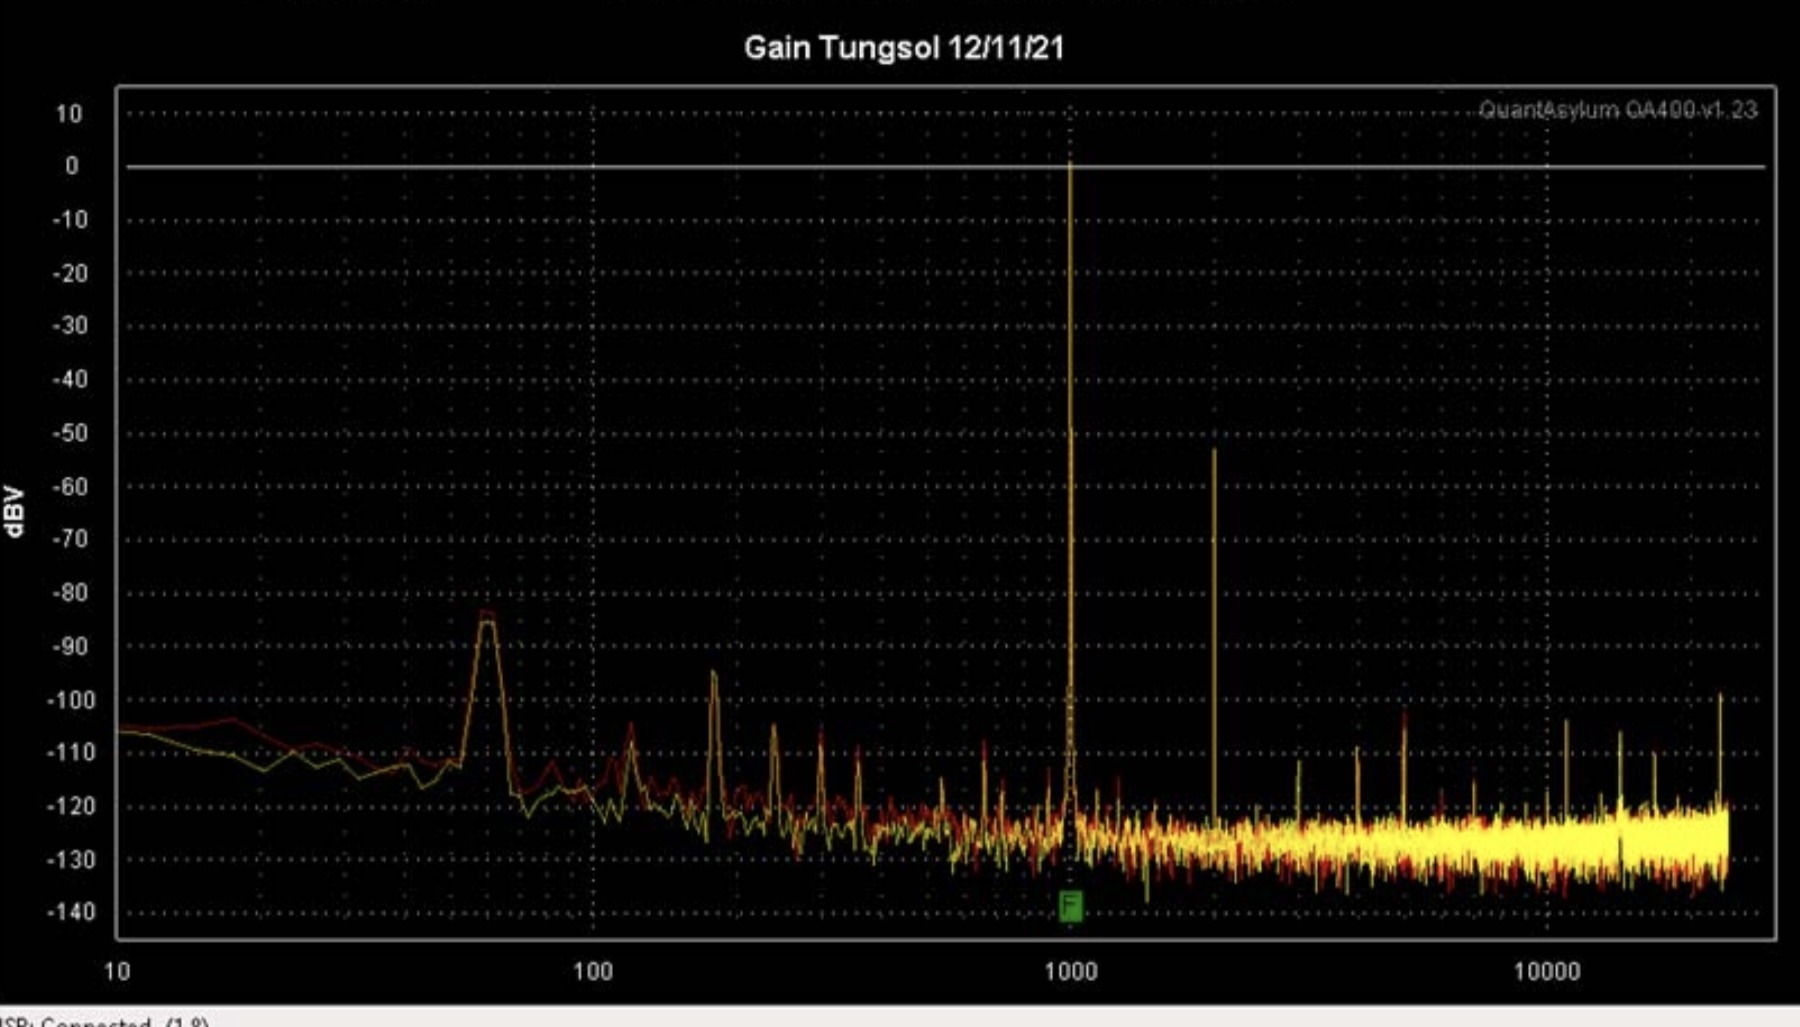Image resolution: width=1800 pixels, height=1027 pixels.
Task: Click the 100 Hz frequency axis label
Action: point(592,971)
